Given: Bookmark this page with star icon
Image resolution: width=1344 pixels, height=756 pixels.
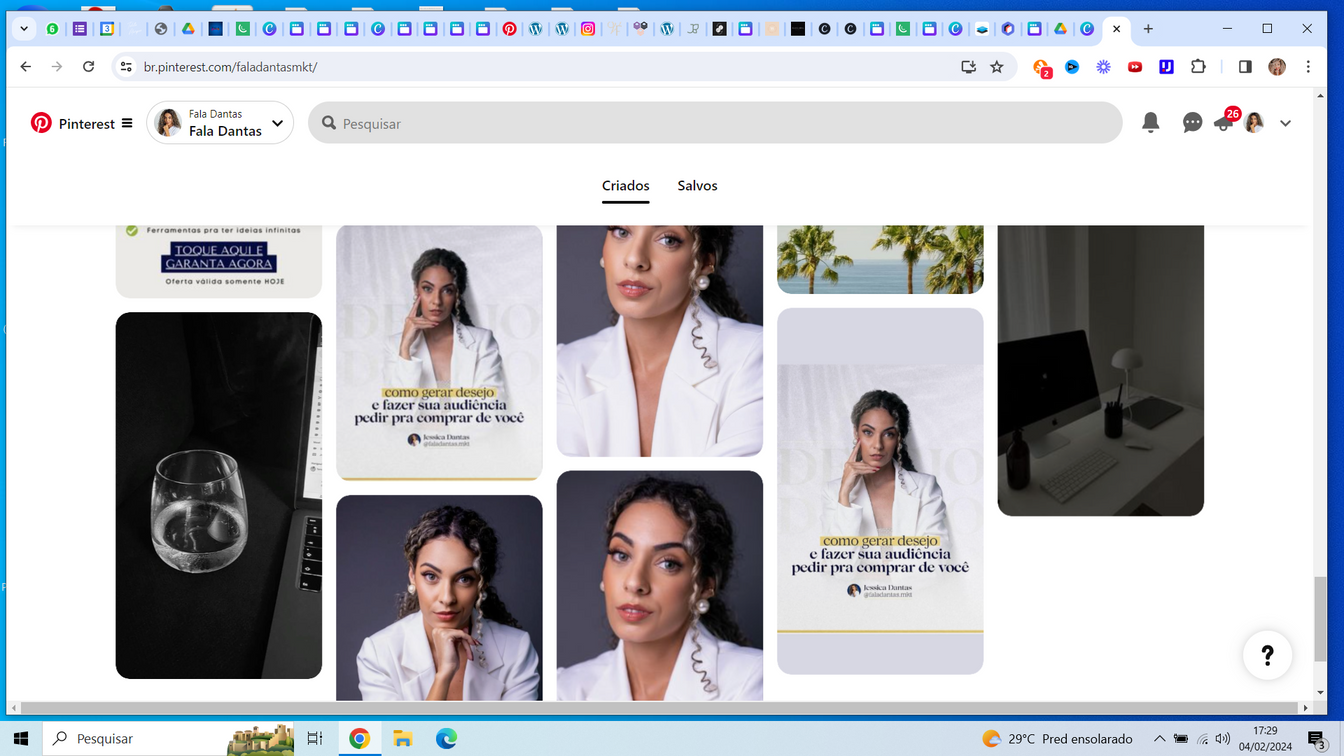Looking at the screenshot, I should coord(996,67).
